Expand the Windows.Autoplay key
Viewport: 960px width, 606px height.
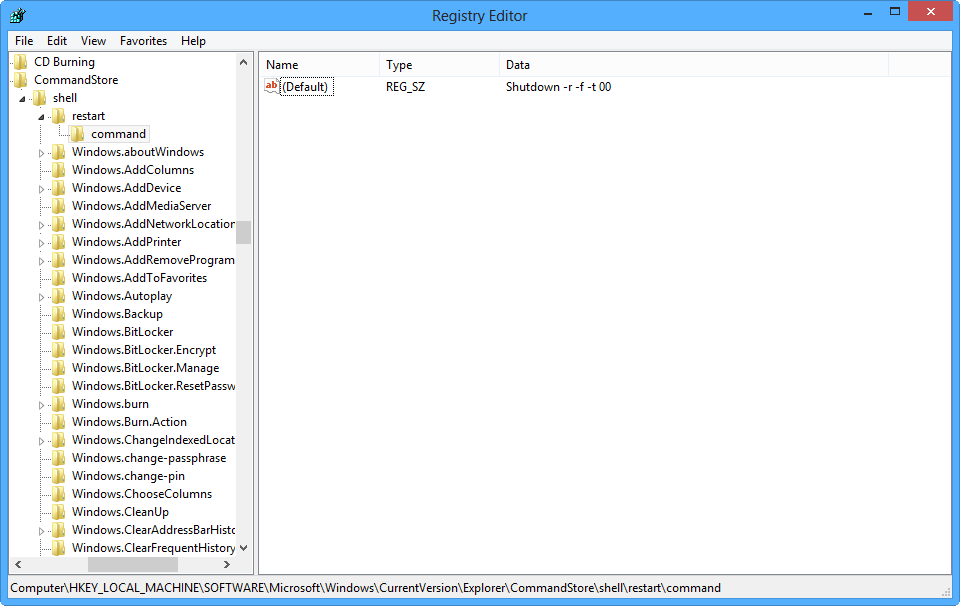[x=41, y=297]
